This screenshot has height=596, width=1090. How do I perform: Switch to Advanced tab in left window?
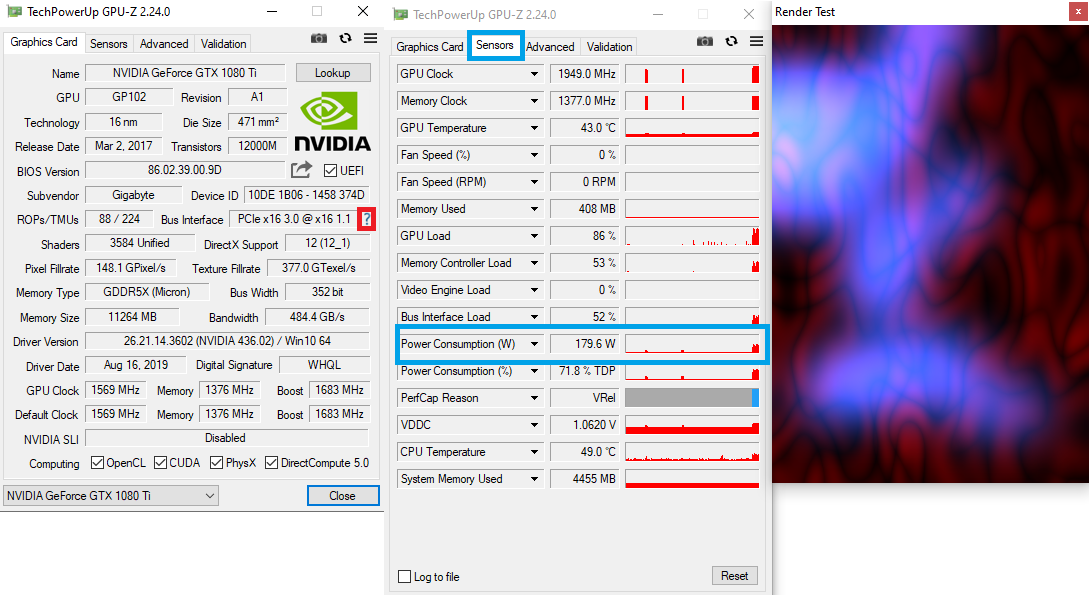(x=164, y=44)
